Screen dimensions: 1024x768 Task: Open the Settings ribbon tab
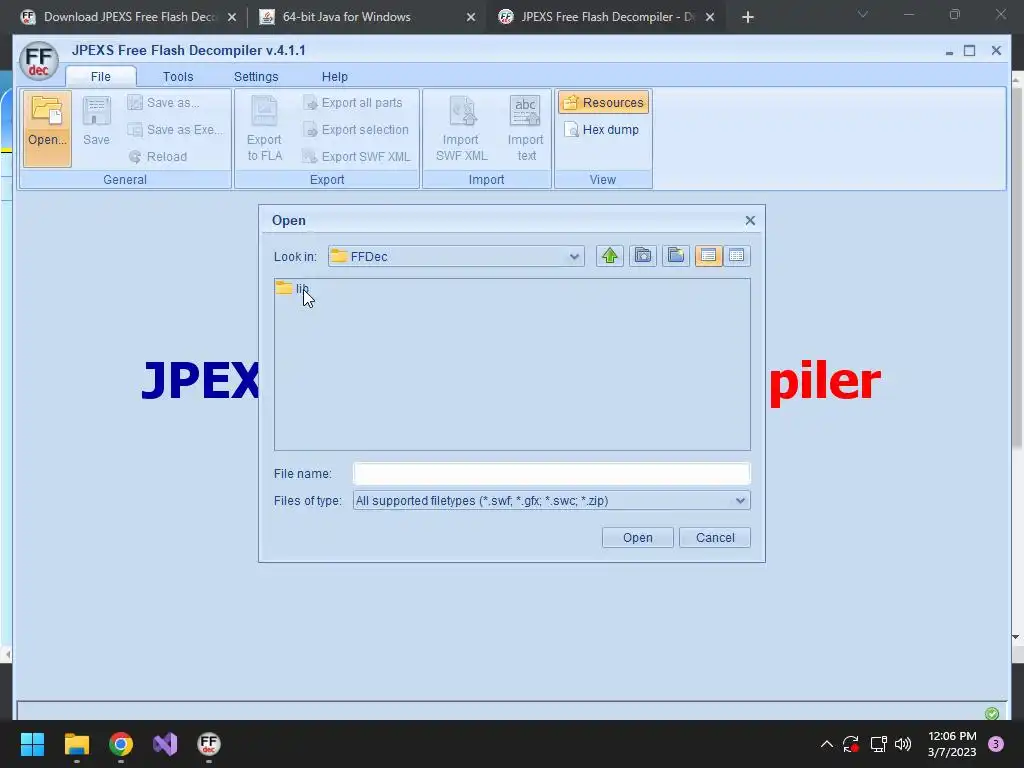click(256, 76)
